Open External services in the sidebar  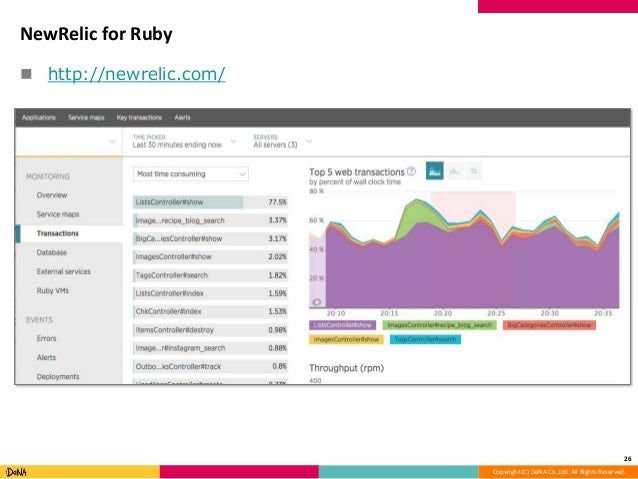(x=63, y=272)
